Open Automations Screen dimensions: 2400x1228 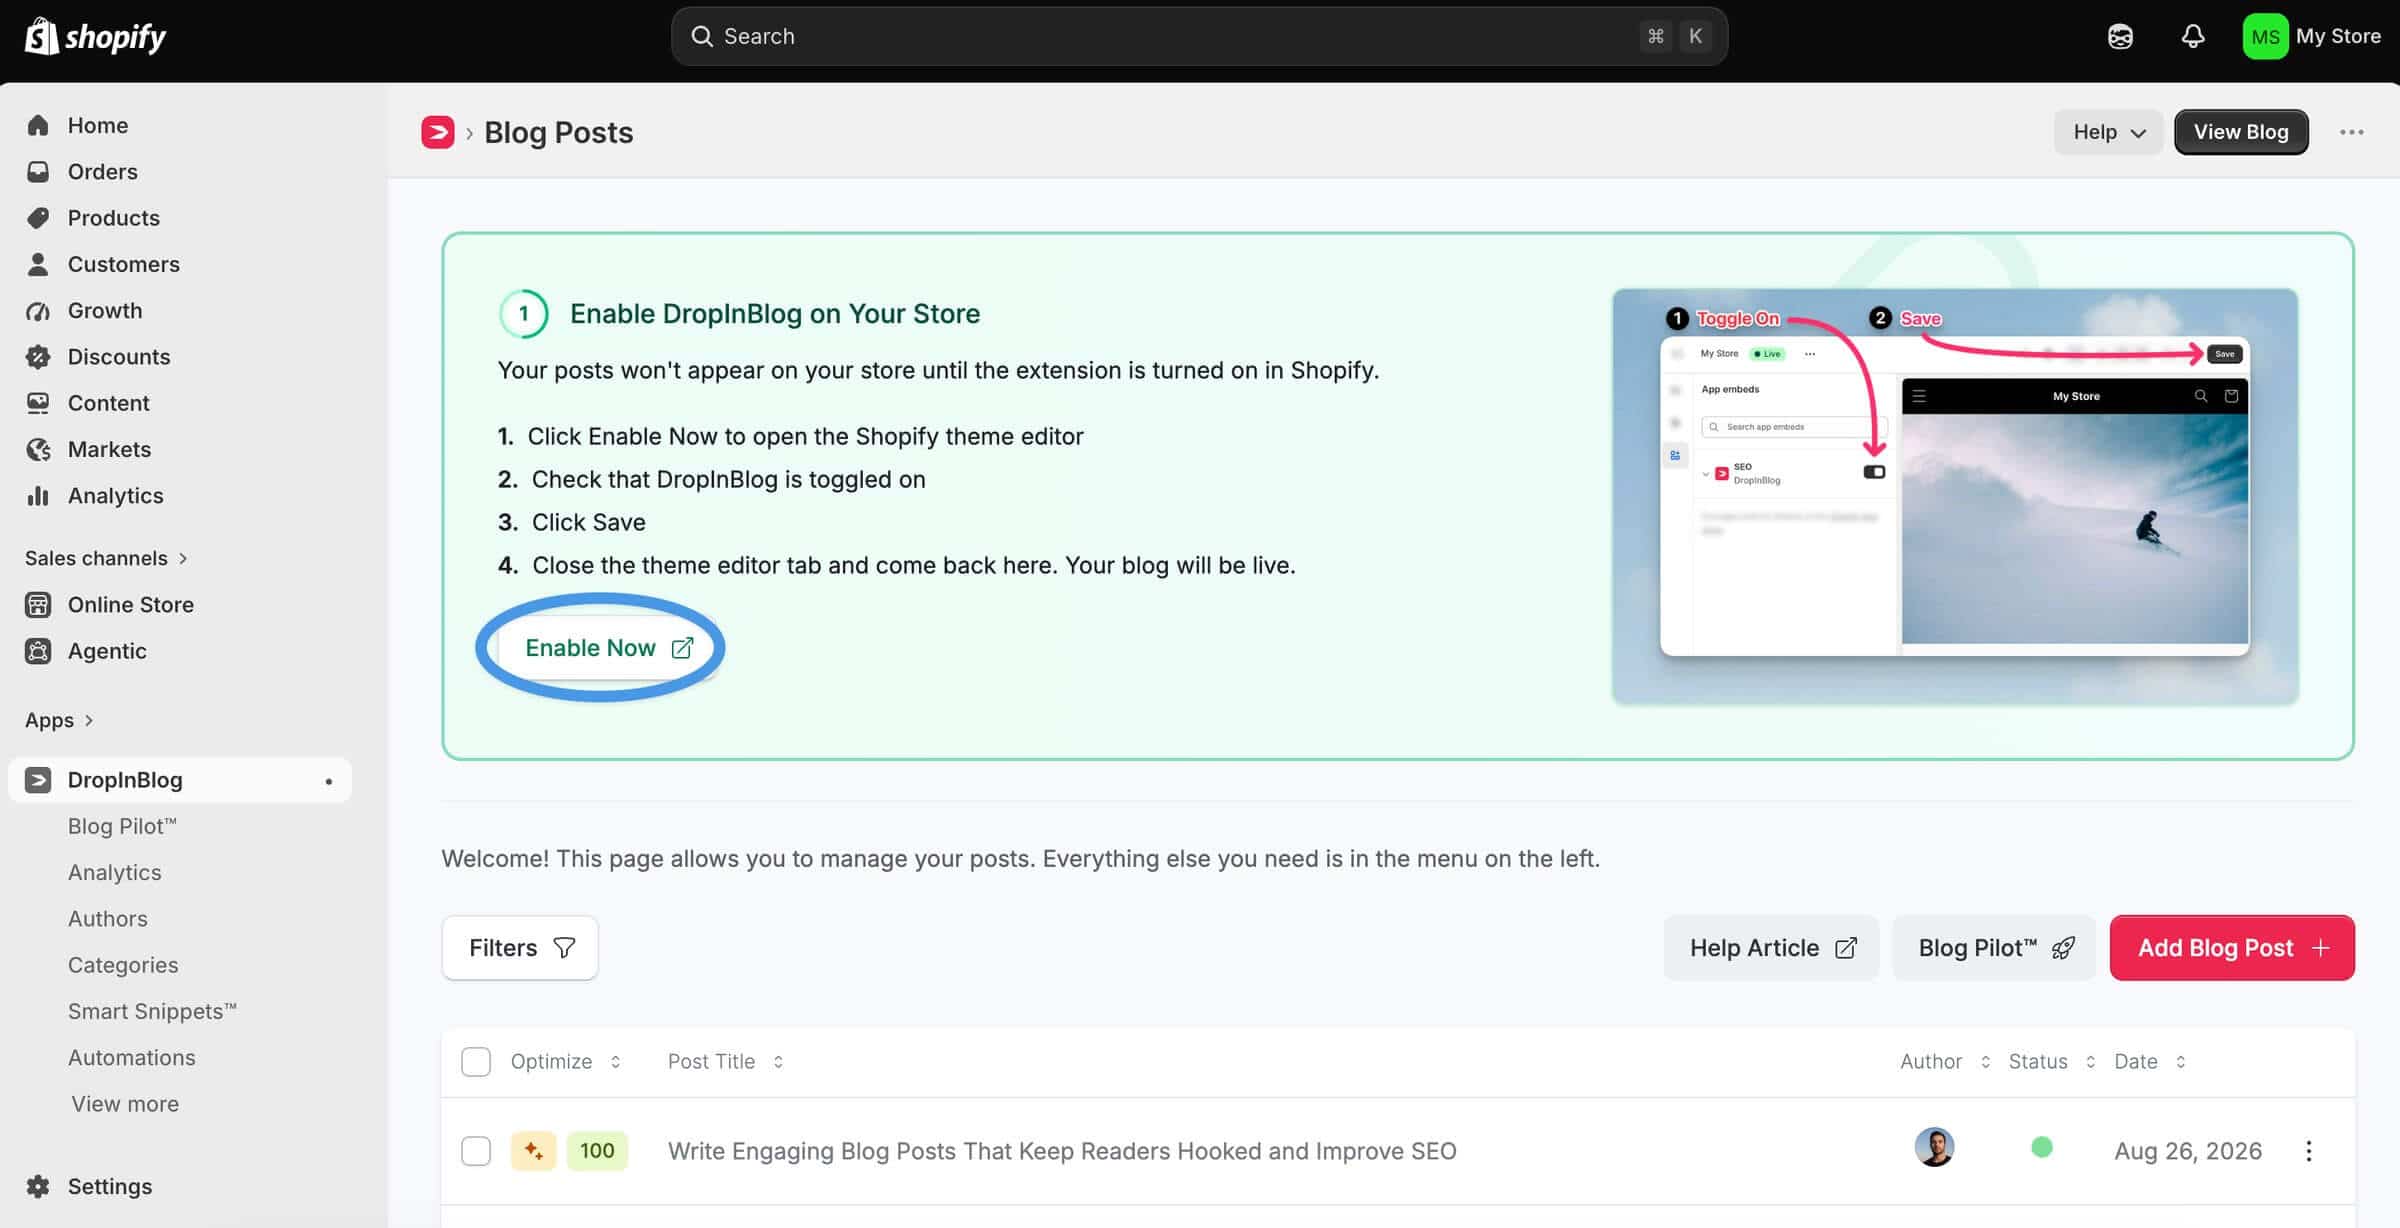132,1058
